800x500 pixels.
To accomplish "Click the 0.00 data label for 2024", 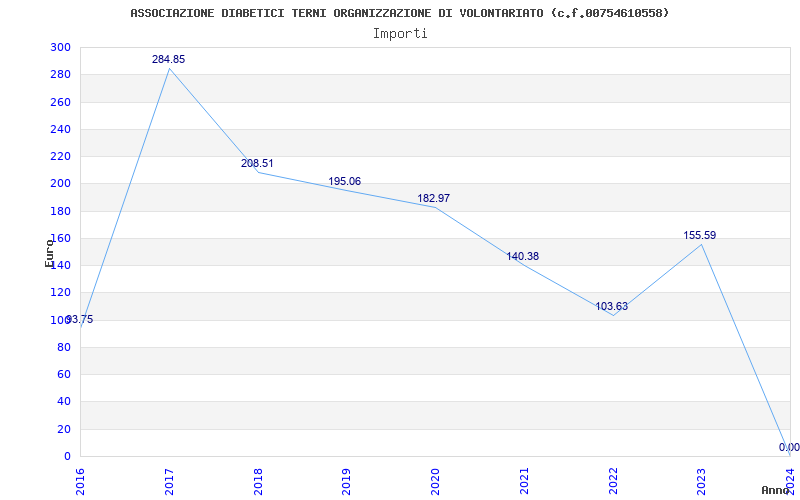I will tap(789, 447).
